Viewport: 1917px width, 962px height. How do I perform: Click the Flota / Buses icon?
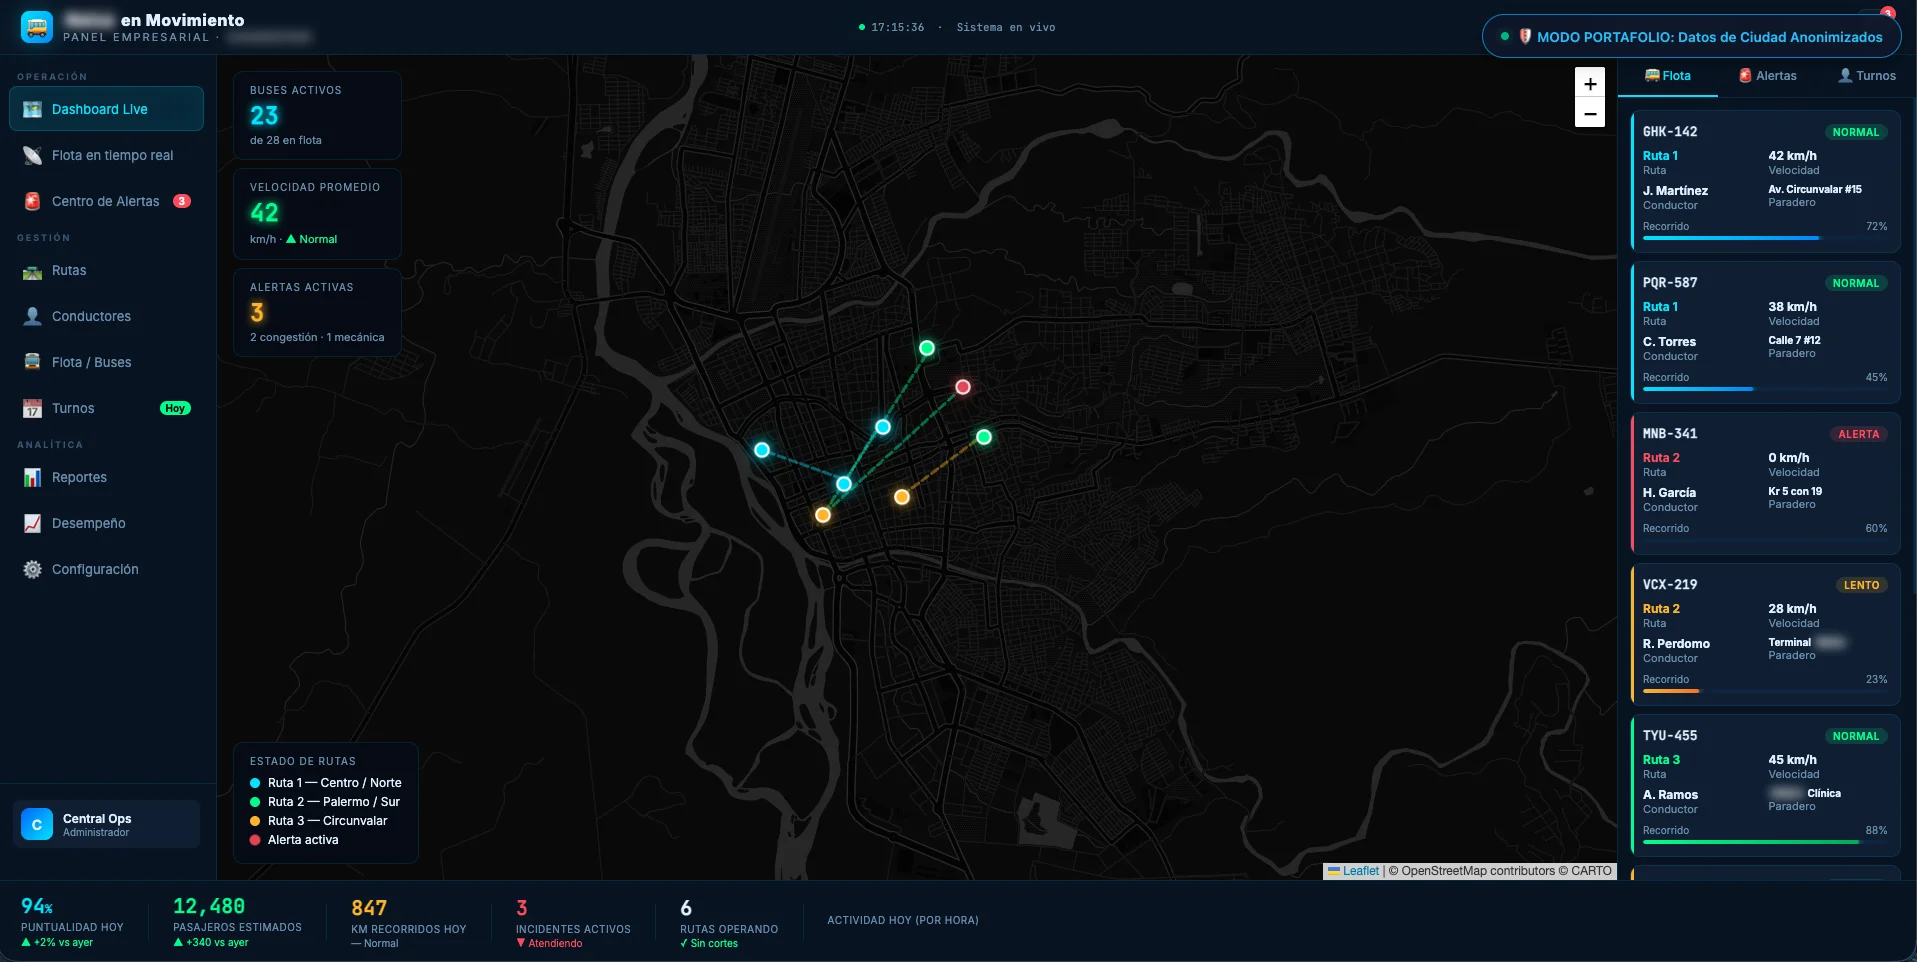tap(32, 362)
